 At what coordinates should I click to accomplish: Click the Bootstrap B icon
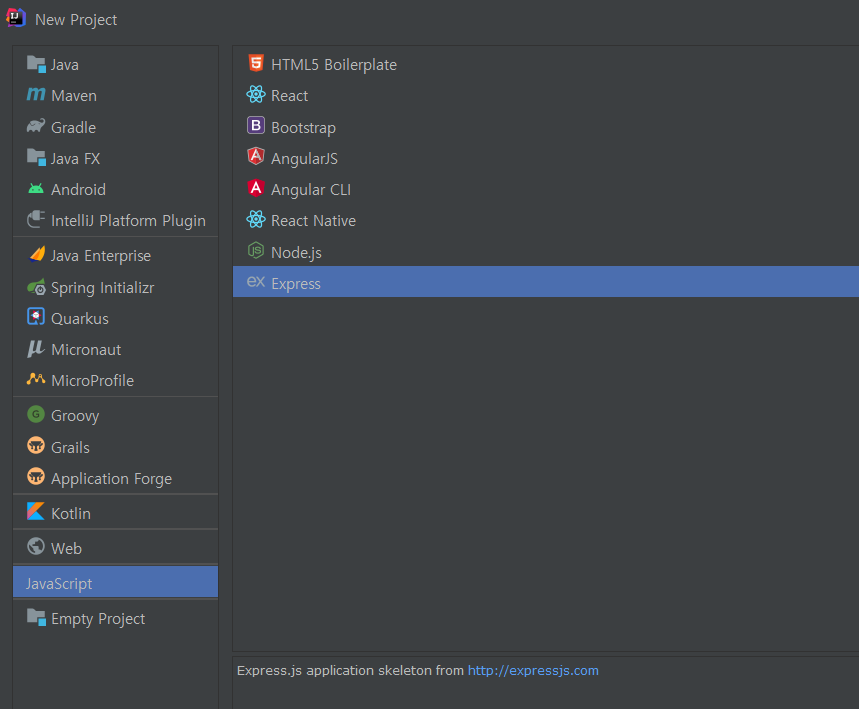click(x=256, y=125)
